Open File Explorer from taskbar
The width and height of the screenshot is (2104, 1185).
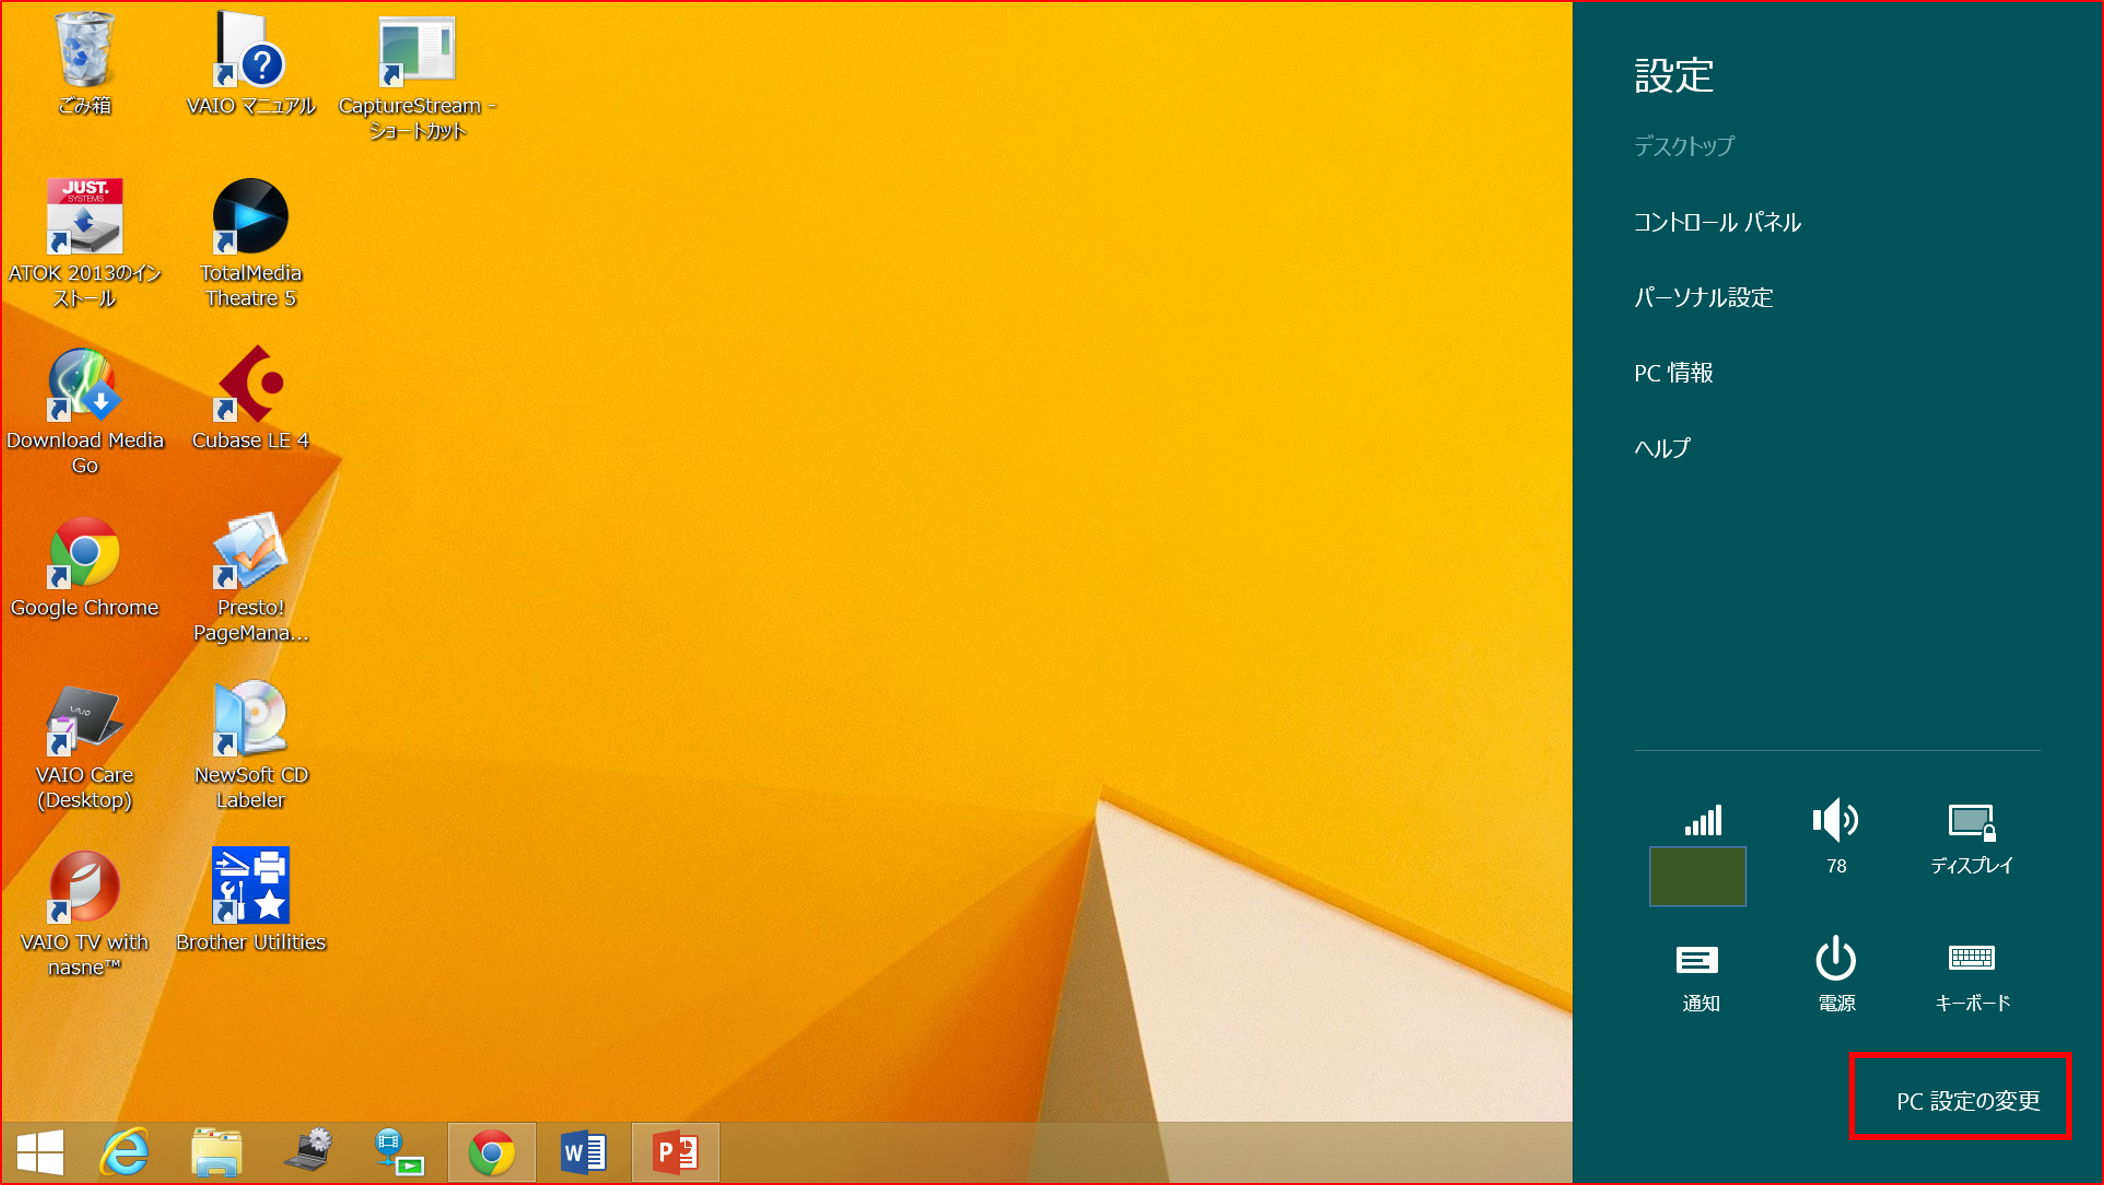tap(216, 1153)
